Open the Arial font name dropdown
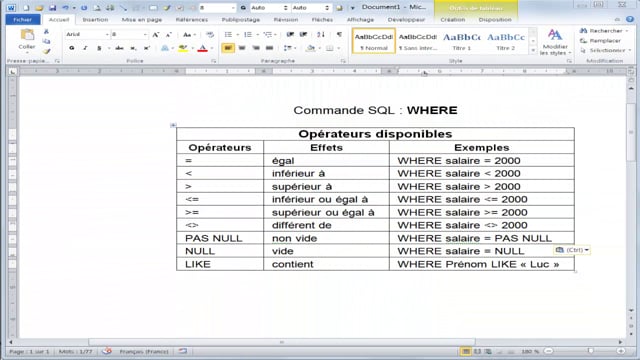The image size is (640, 360). pyautogui.click(x=107, y=35)
